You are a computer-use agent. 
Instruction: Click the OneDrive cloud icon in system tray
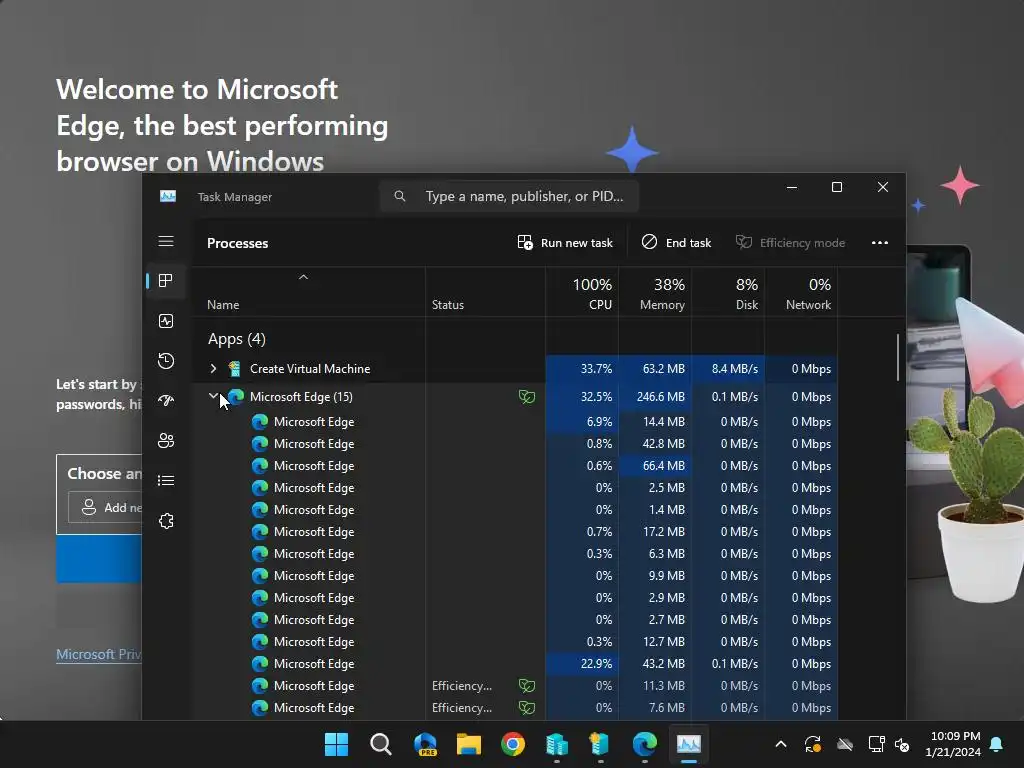click(x=845, y=744)
